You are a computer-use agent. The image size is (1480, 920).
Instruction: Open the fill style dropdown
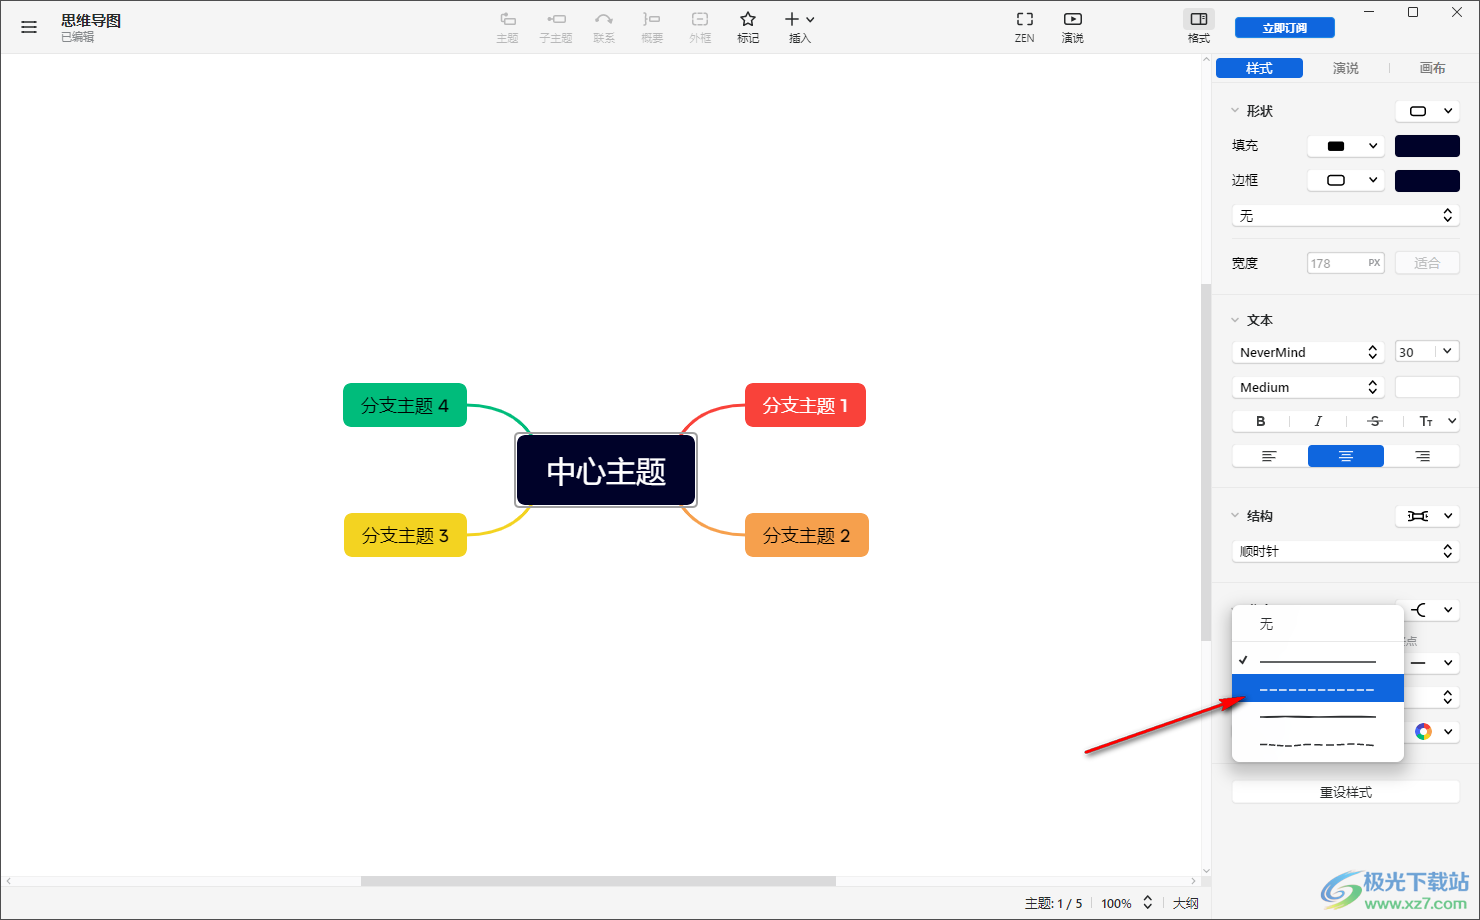[1346, 146]
